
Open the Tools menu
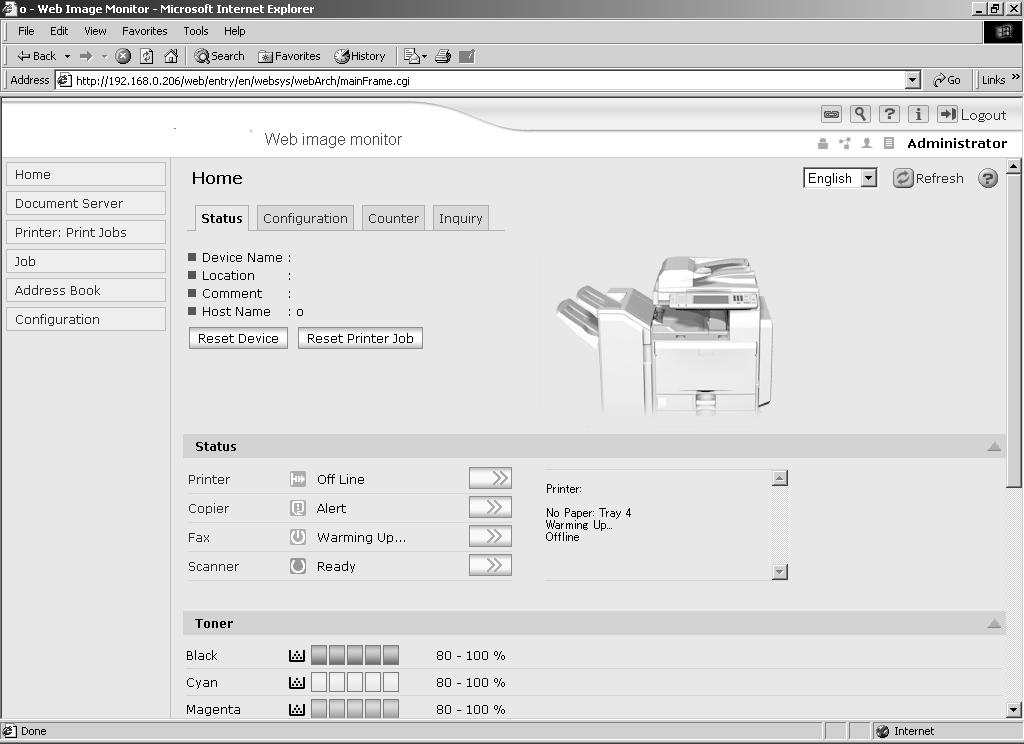[x=195, y=31]
